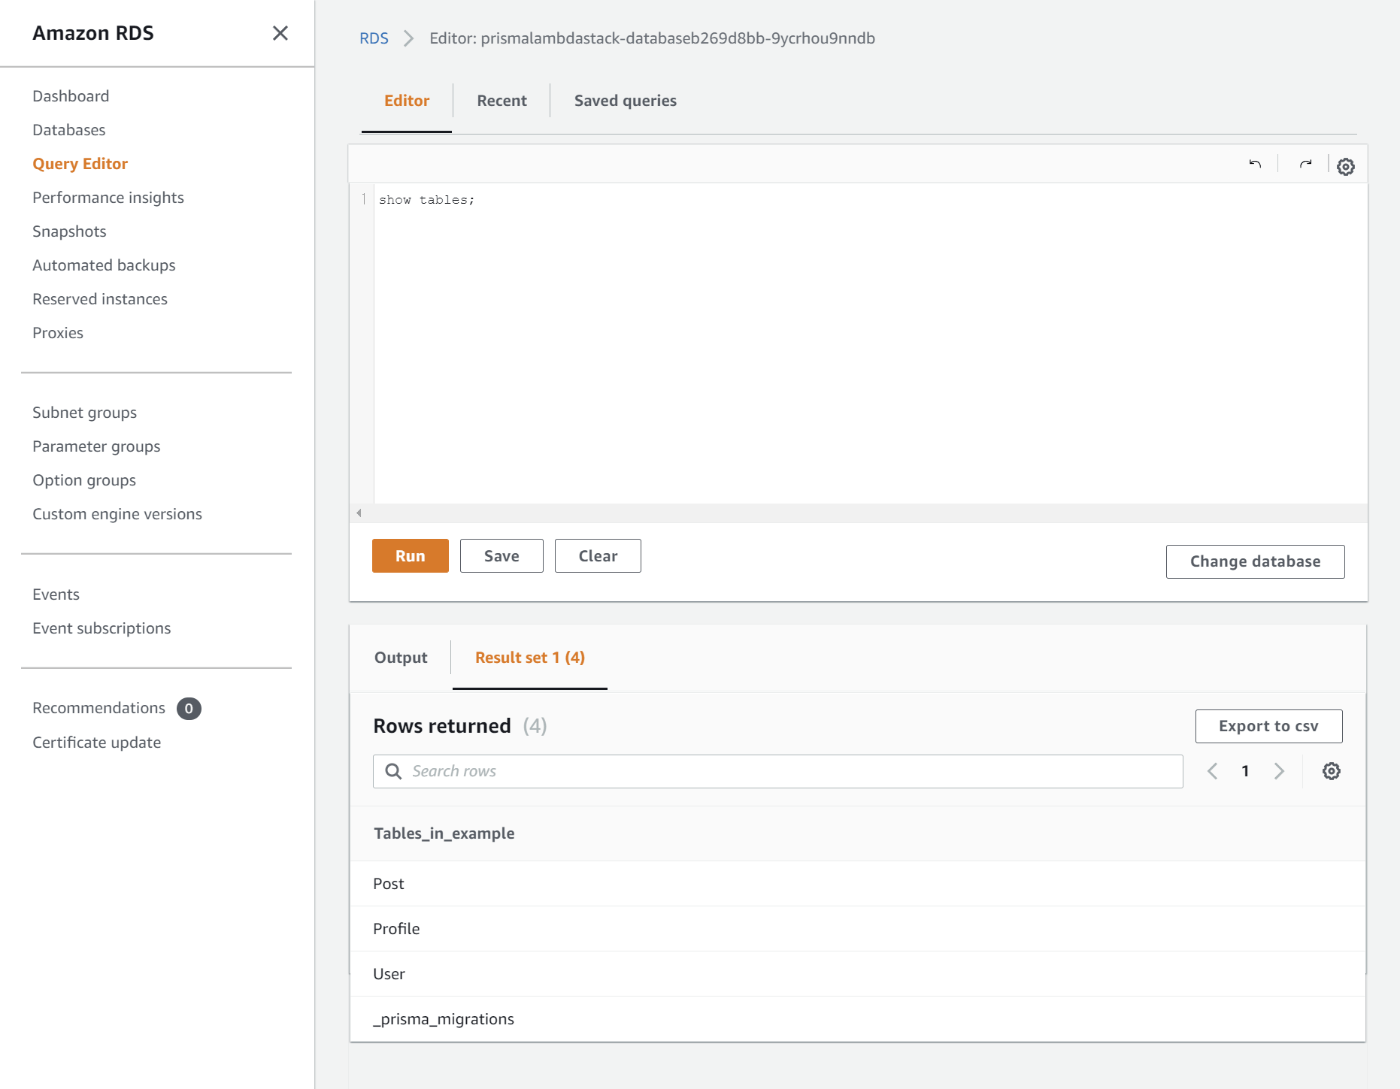The height and width of the screenshot is (1089, 1400).
Task: Open Dashboard in the sidebar
Action: pos(71,96)
